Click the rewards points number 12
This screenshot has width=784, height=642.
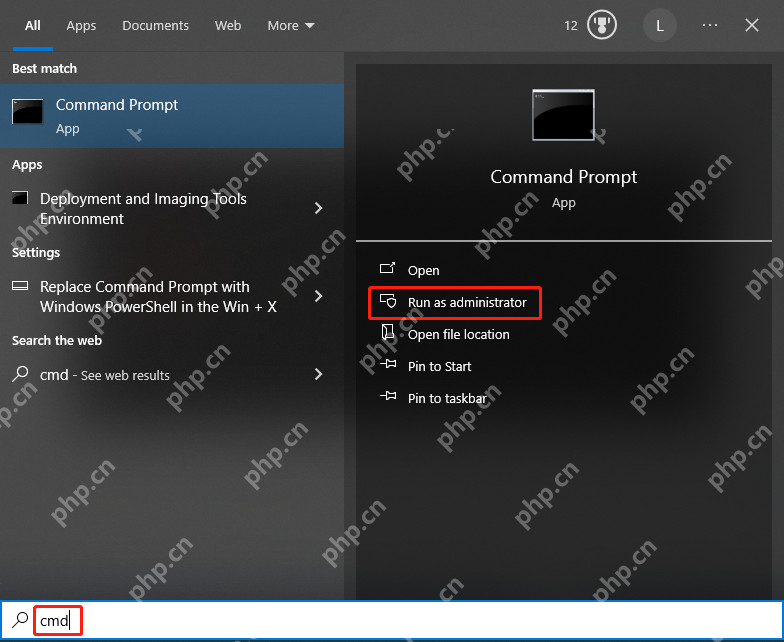tap(570, 26)
